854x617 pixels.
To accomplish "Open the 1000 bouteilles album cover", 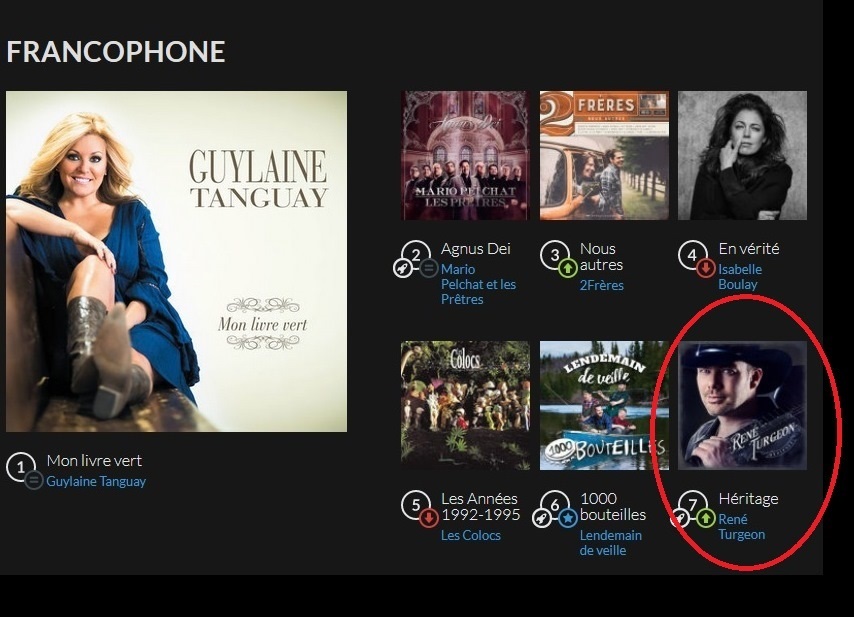I will coord(604,406).
